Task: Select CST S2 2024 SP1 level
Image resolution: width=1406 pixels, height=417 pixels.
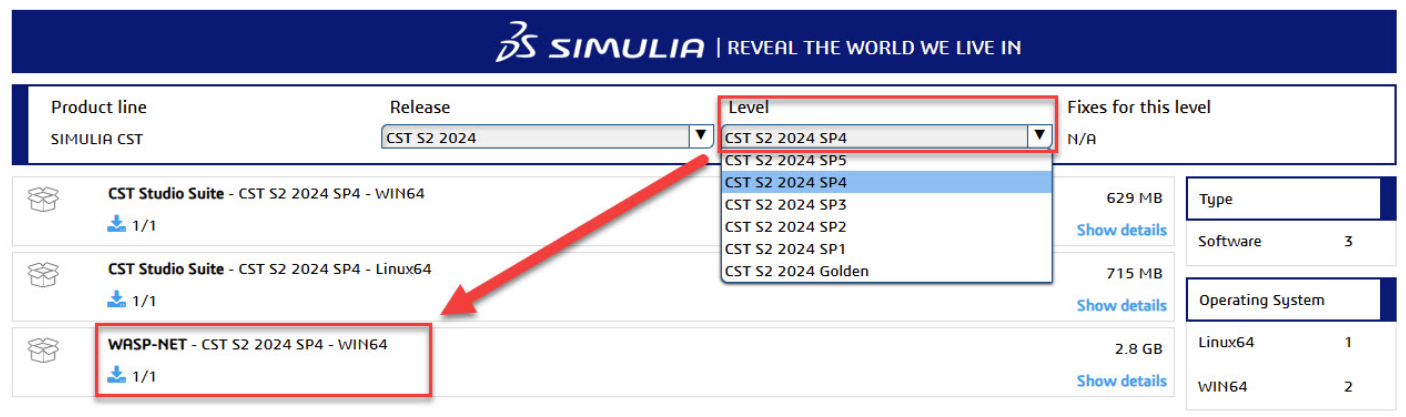Action: pos(785,248)
